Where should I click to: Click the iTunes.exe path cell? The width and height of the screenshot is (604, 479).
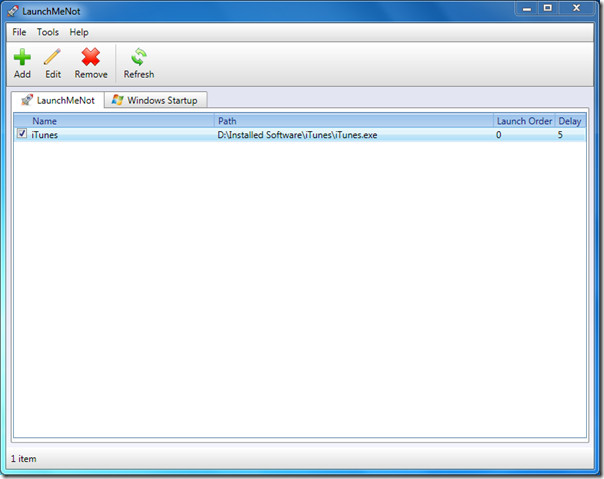tap(297, 135)
